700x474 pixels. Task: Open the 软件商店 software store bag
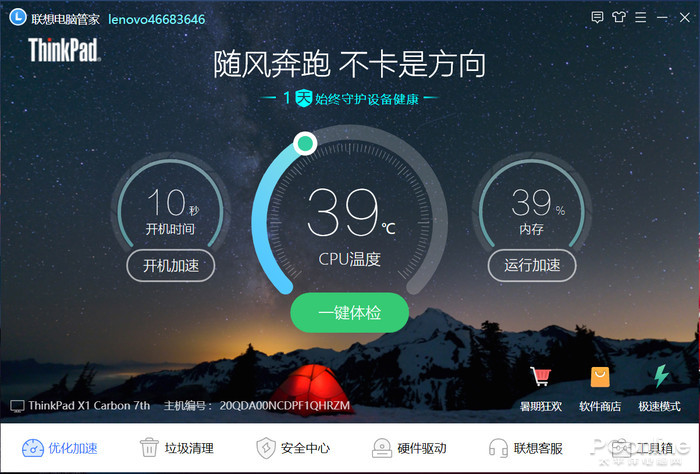coord(600,377)
